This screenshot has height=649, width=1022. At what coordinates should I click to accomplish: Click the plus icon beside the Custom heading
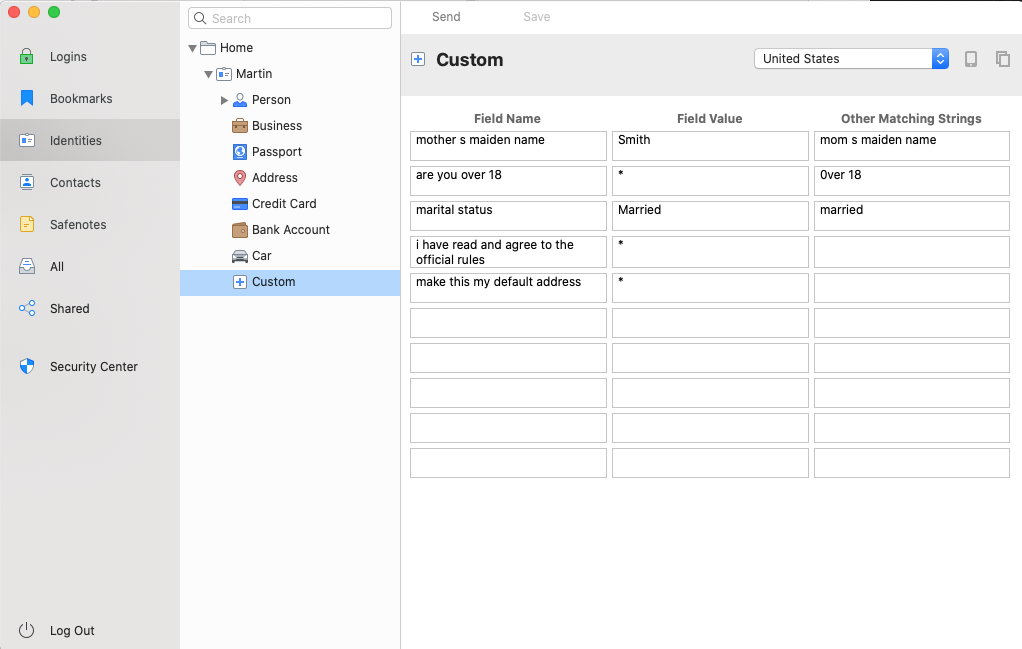tap(418, 59)
